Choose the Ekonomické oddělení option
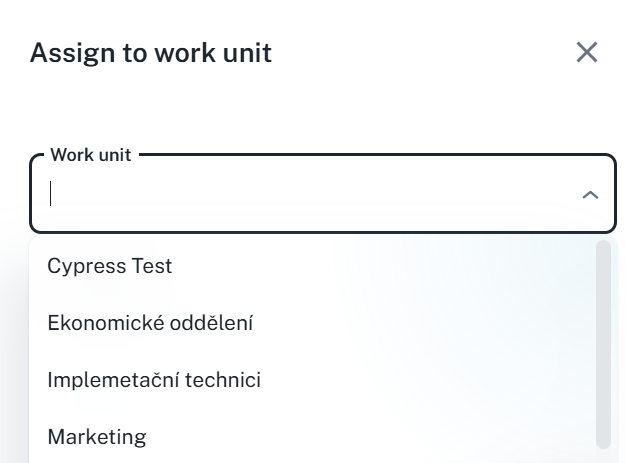Screen dimensions: 626x463 click(x=150, y=323)
